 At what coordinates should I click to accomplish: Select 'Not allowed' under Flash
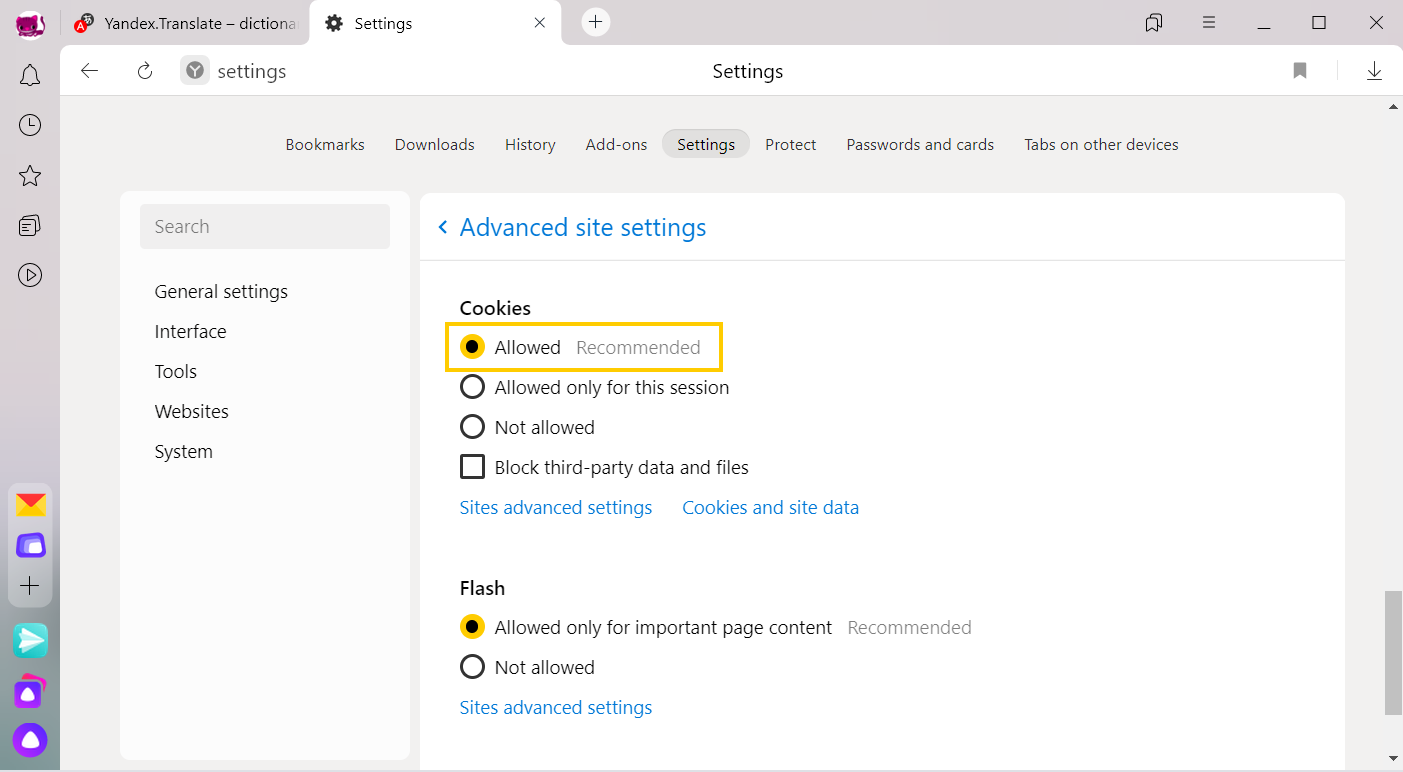pos(472,667)
